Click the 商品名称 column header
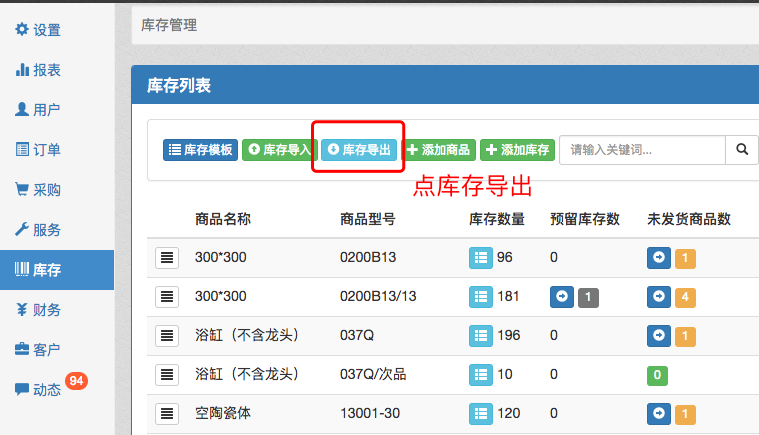Image resolution: width=759 pixels, height=435 pixels. tap(223, 219)
